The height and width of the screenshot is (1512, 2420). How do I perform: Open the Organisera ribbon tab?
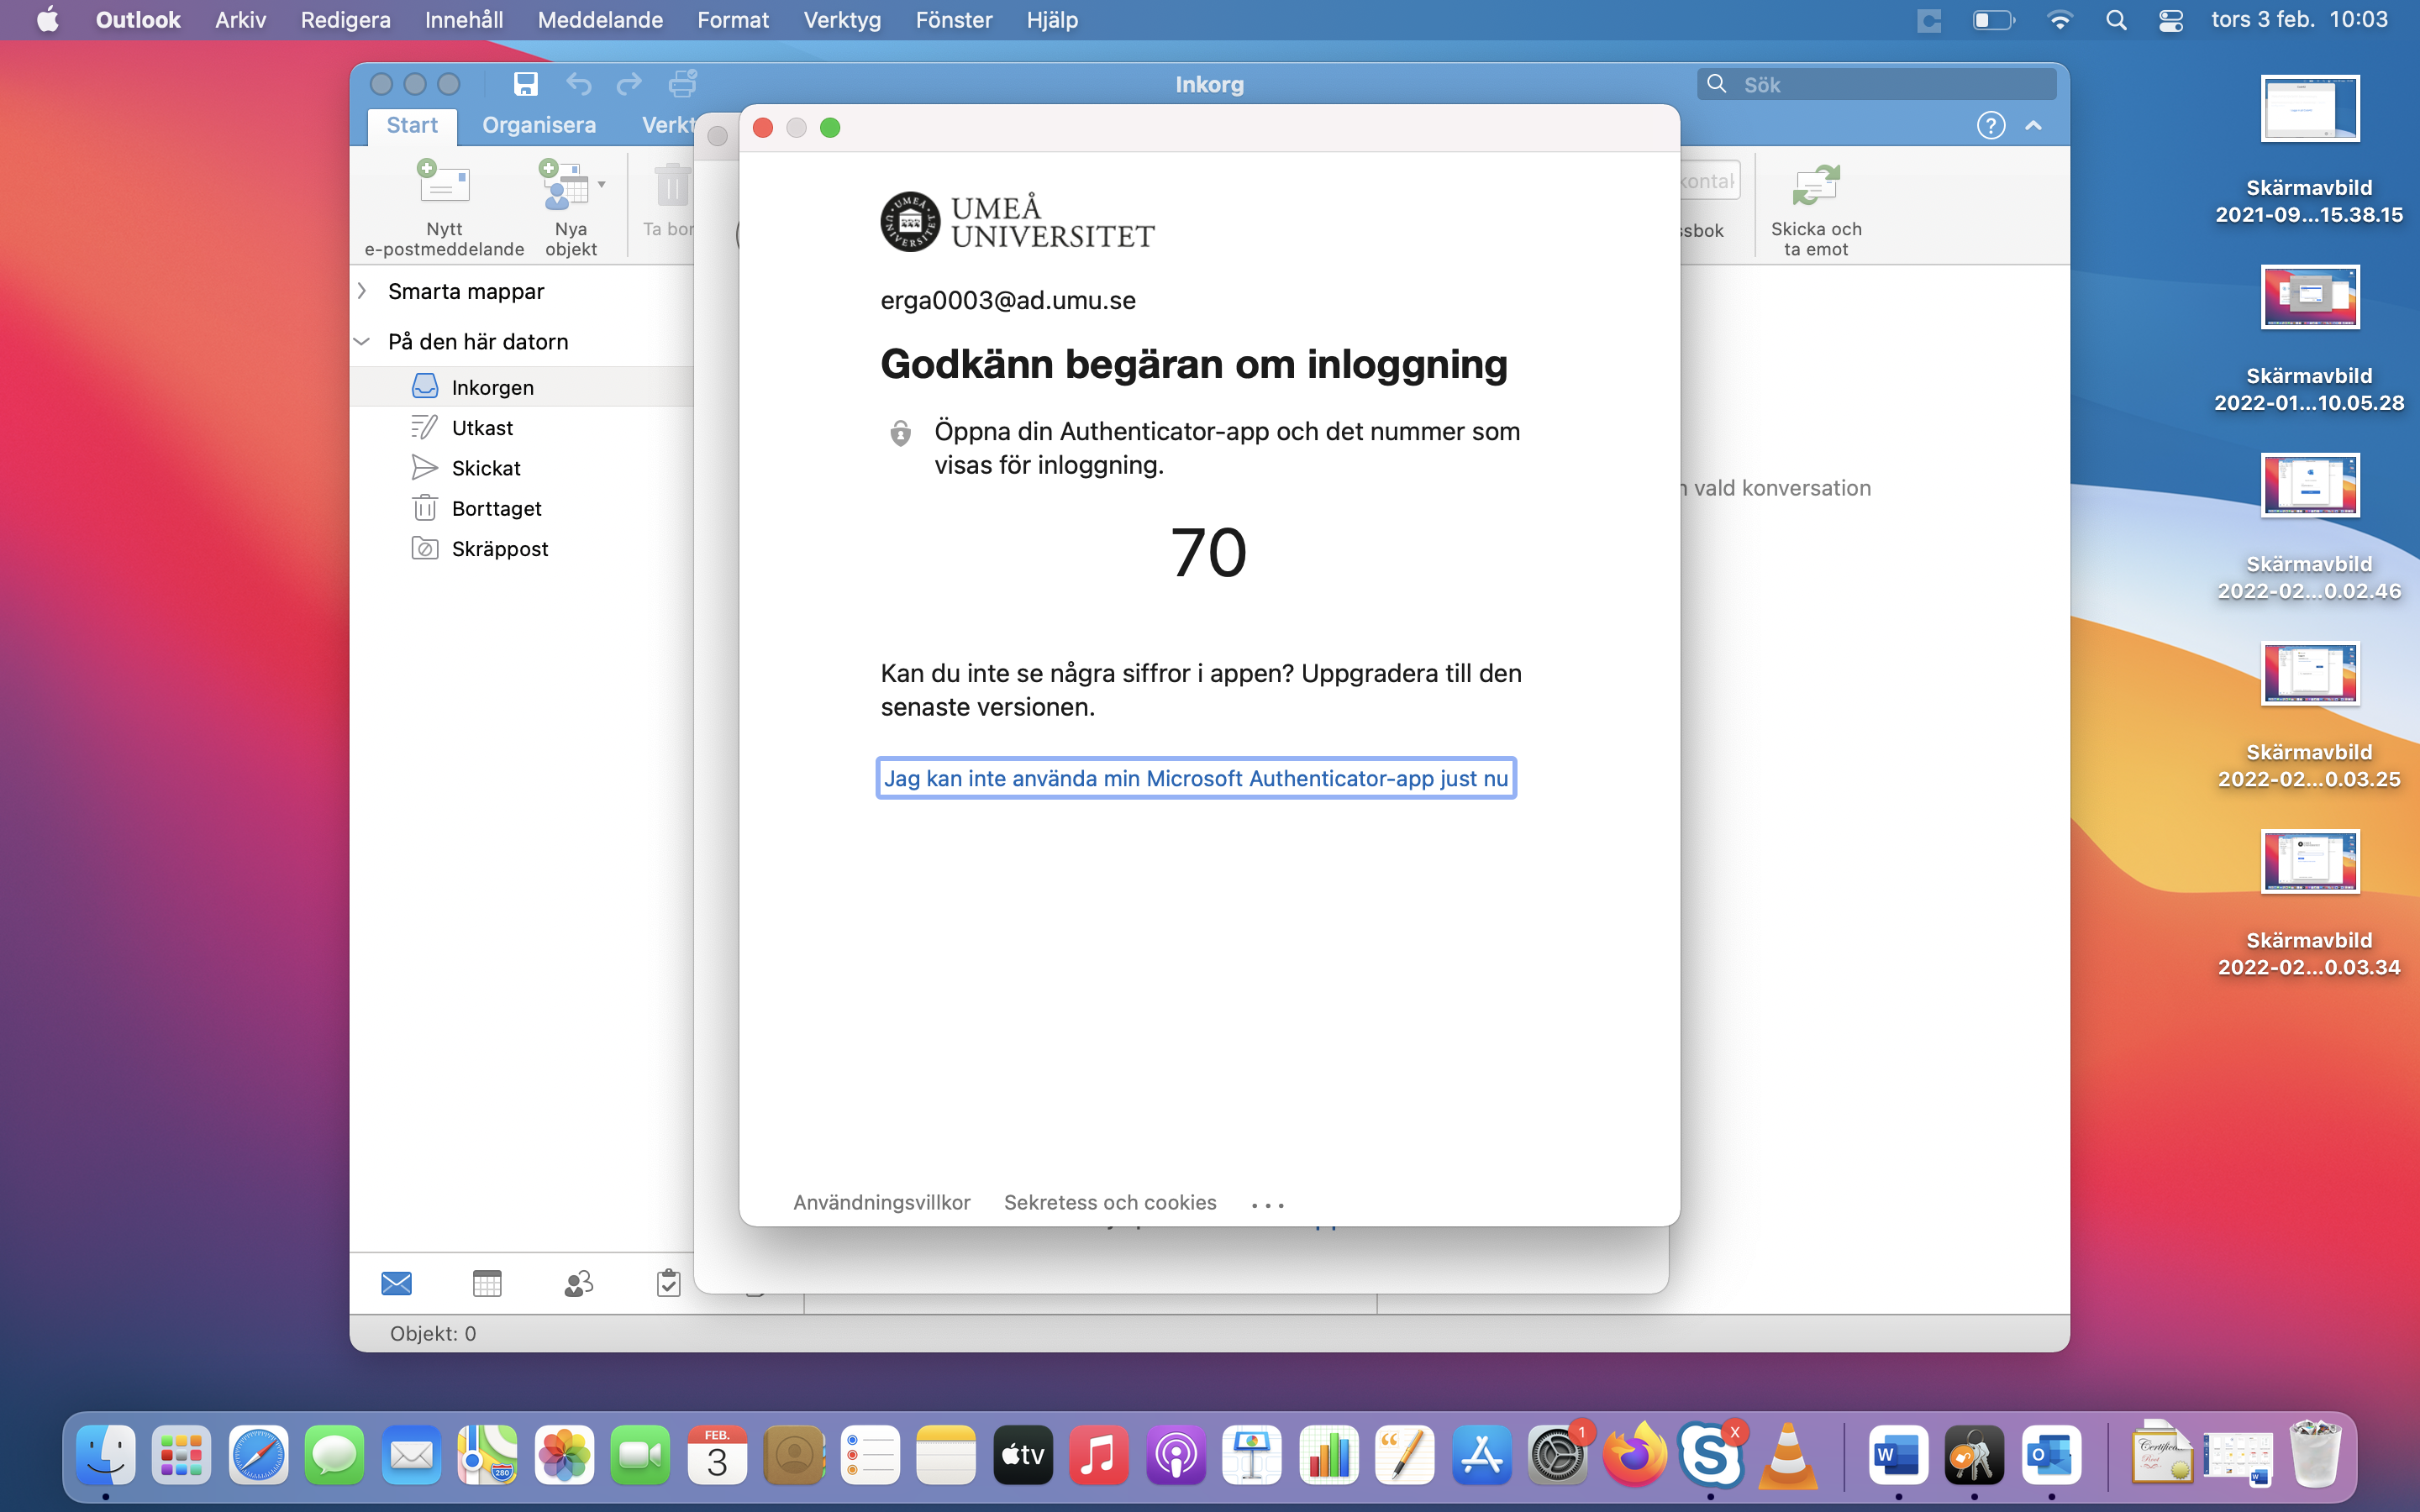(539, 125)
